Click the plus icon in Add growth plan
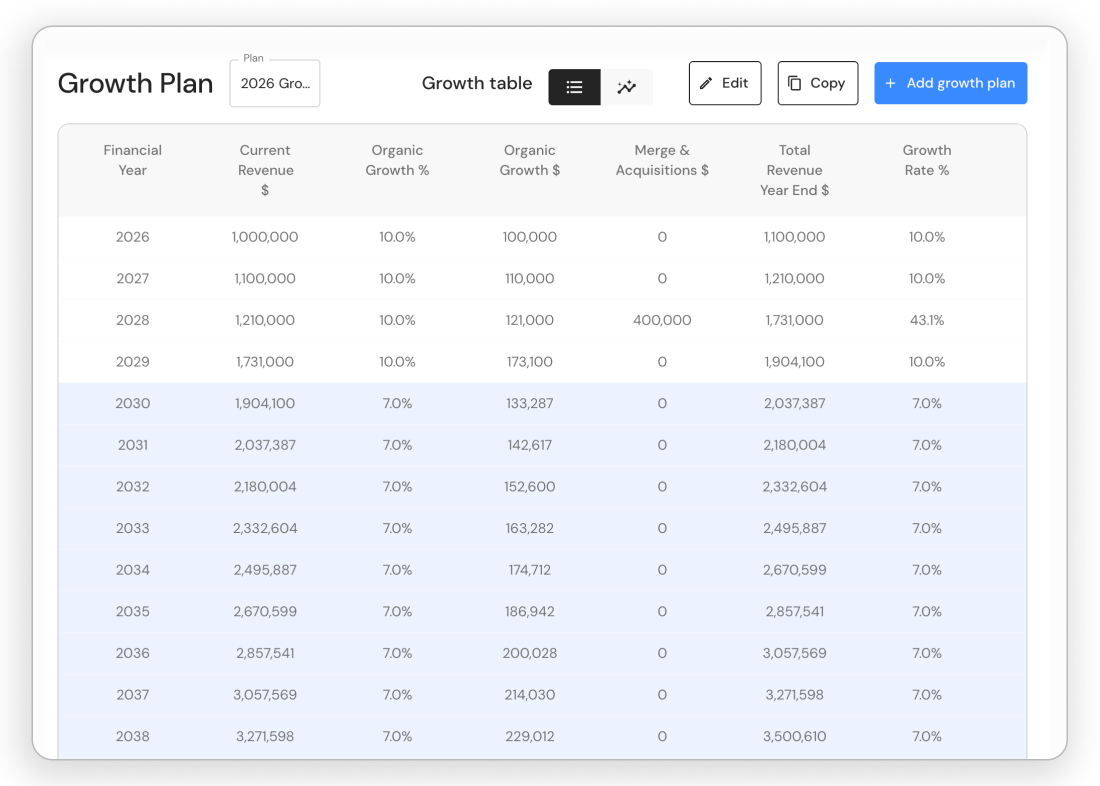This screenshot has height=786, width=1100. click(890, 84)
